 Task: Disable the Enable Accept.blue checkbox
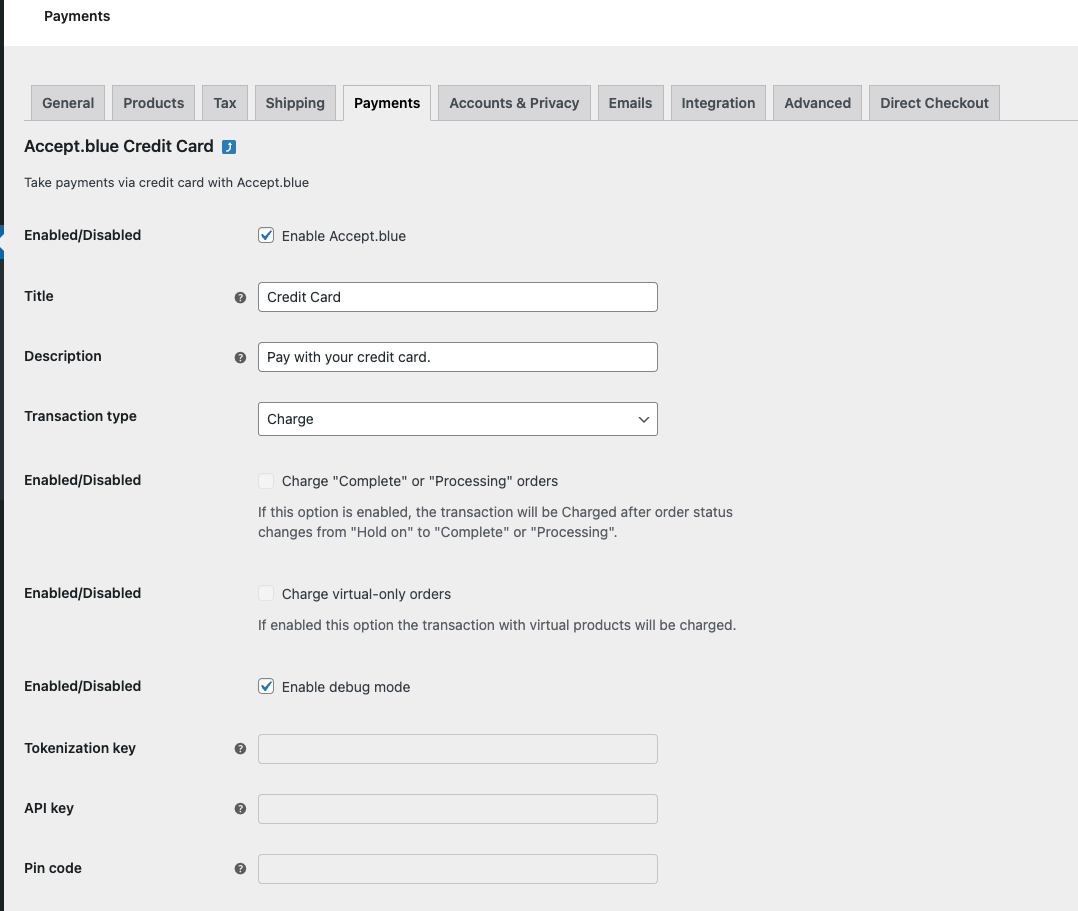[x=266, y=235]
